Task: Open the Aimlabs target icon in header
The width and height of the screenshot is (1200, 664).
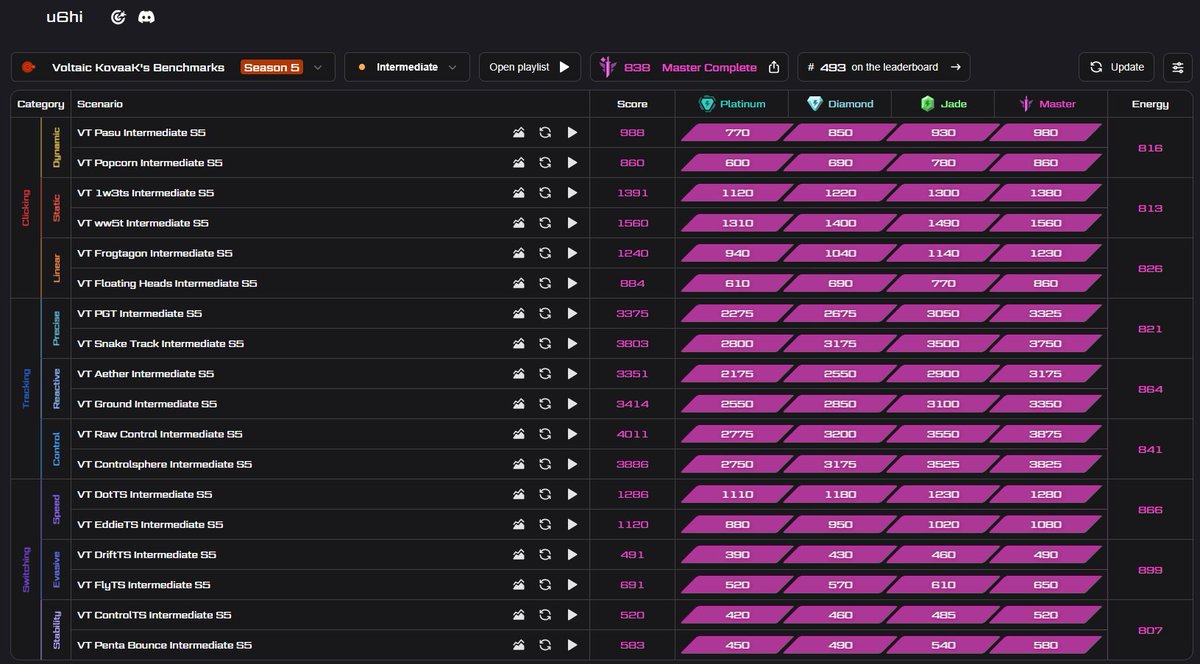Action: tap(118, 17)
